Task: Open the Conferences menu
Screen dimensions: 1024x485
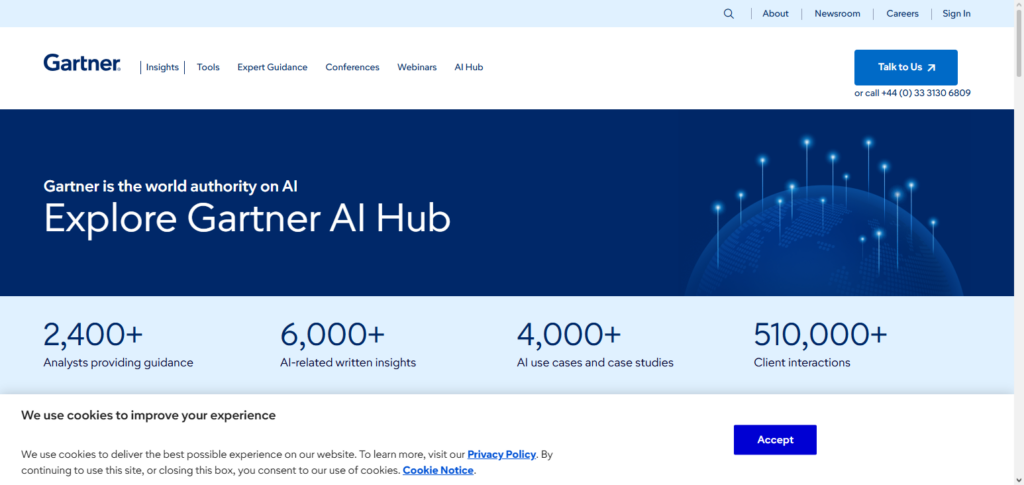Action: 353,67
